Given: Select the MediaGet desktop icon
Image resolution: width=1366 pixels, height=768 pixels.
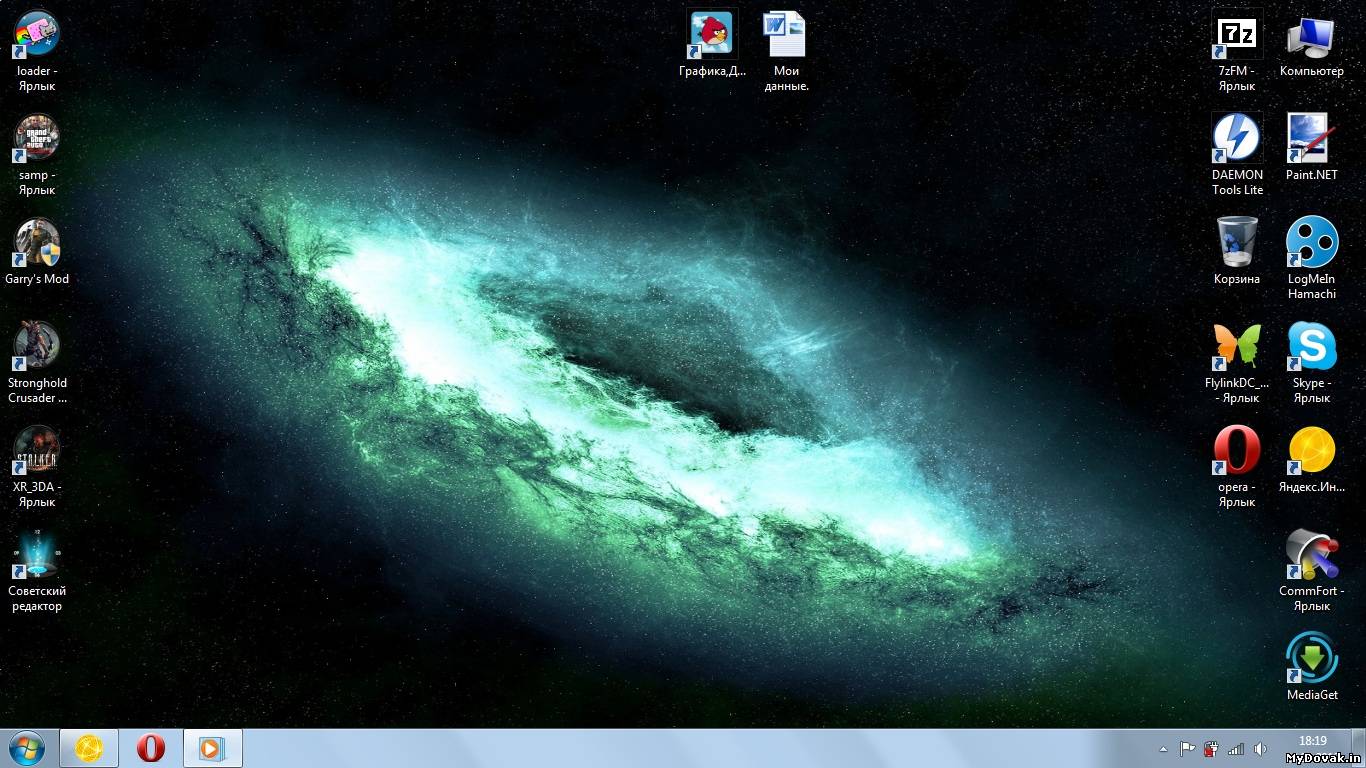Looking at the screenshot, I should [1311, 657].
